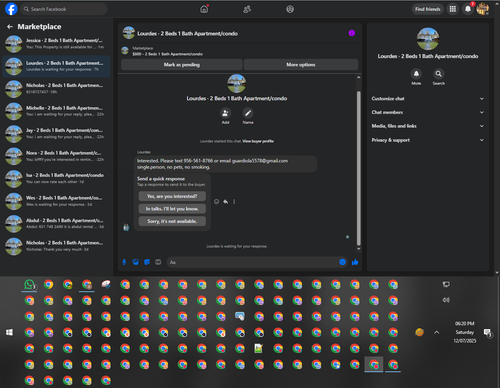500x388 pixels.
Task: Send quick reply "Sorry, it's not available."
Action: pyautogui.click(x=172, y=221)
